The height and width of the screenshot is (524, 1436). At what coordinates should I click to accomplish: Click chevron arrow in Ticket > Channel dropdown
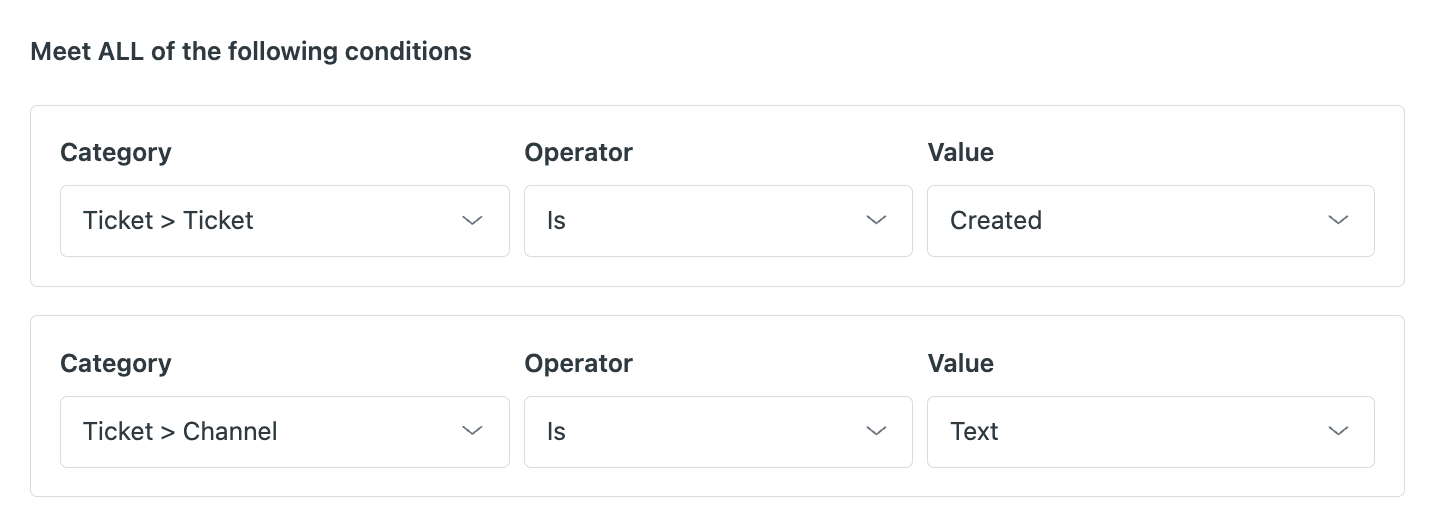(x=473, y=432)
